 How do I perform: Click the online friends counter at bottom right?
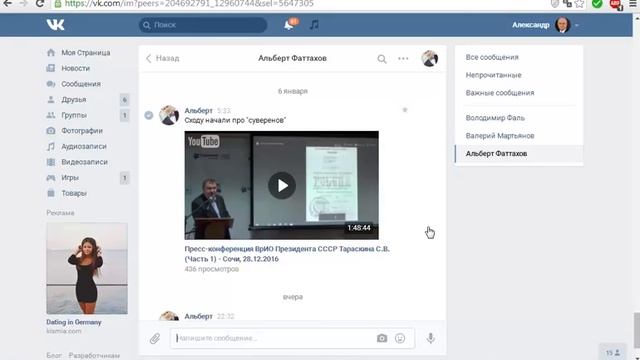[613, 352]
